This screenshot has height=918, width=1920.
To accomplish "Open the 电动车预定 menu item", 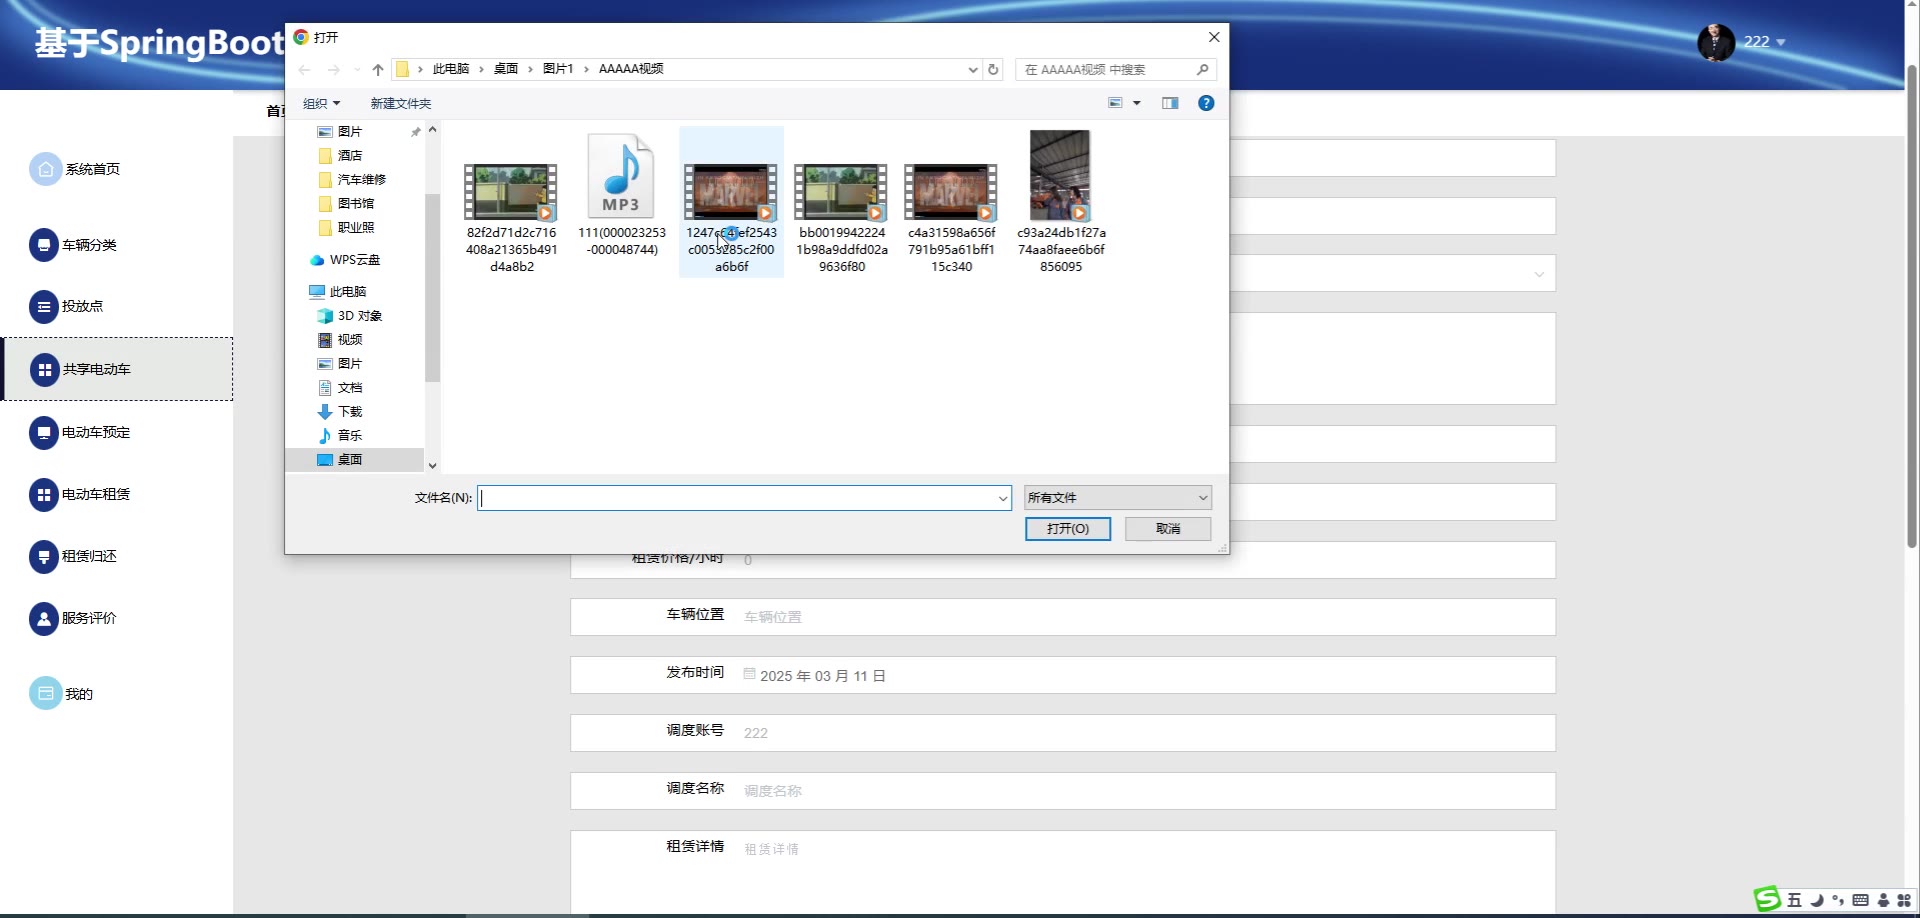I will 96,433.
